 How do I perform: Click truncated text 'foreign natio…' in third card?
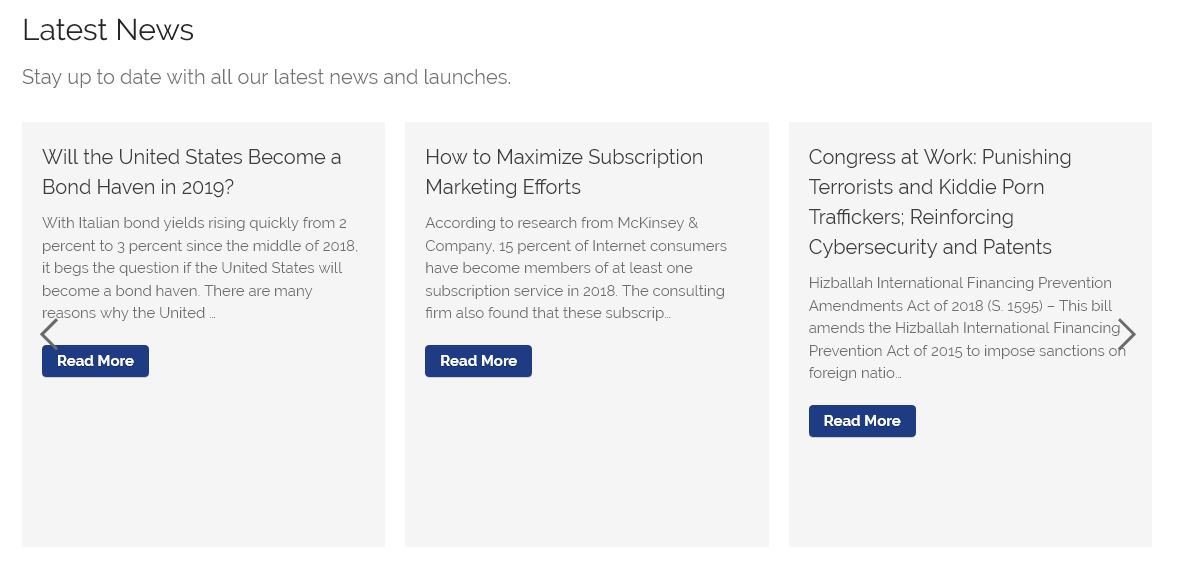855,373
